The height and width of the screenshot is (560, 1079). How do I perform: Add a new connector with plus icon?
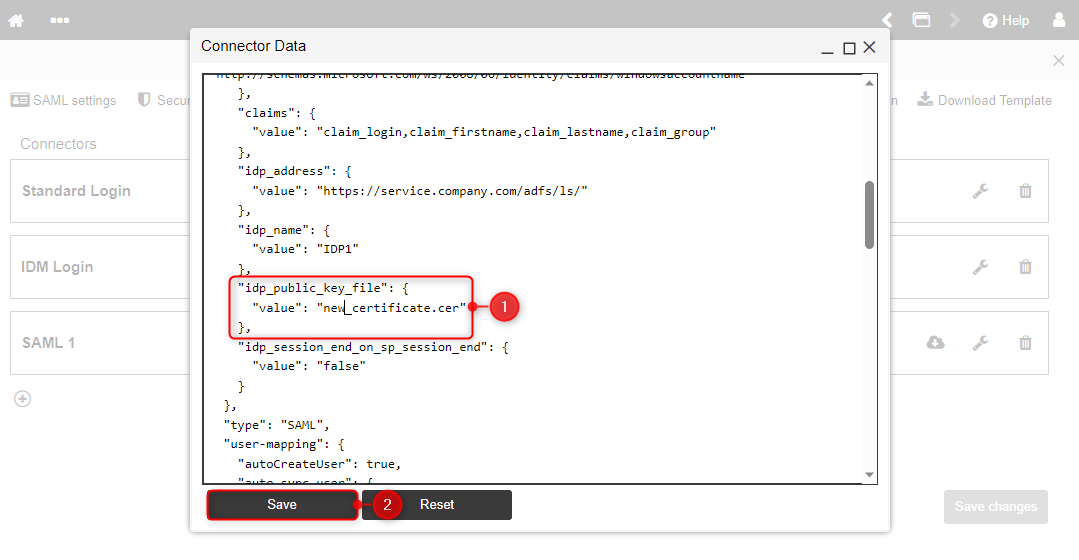tap(23, 399)
